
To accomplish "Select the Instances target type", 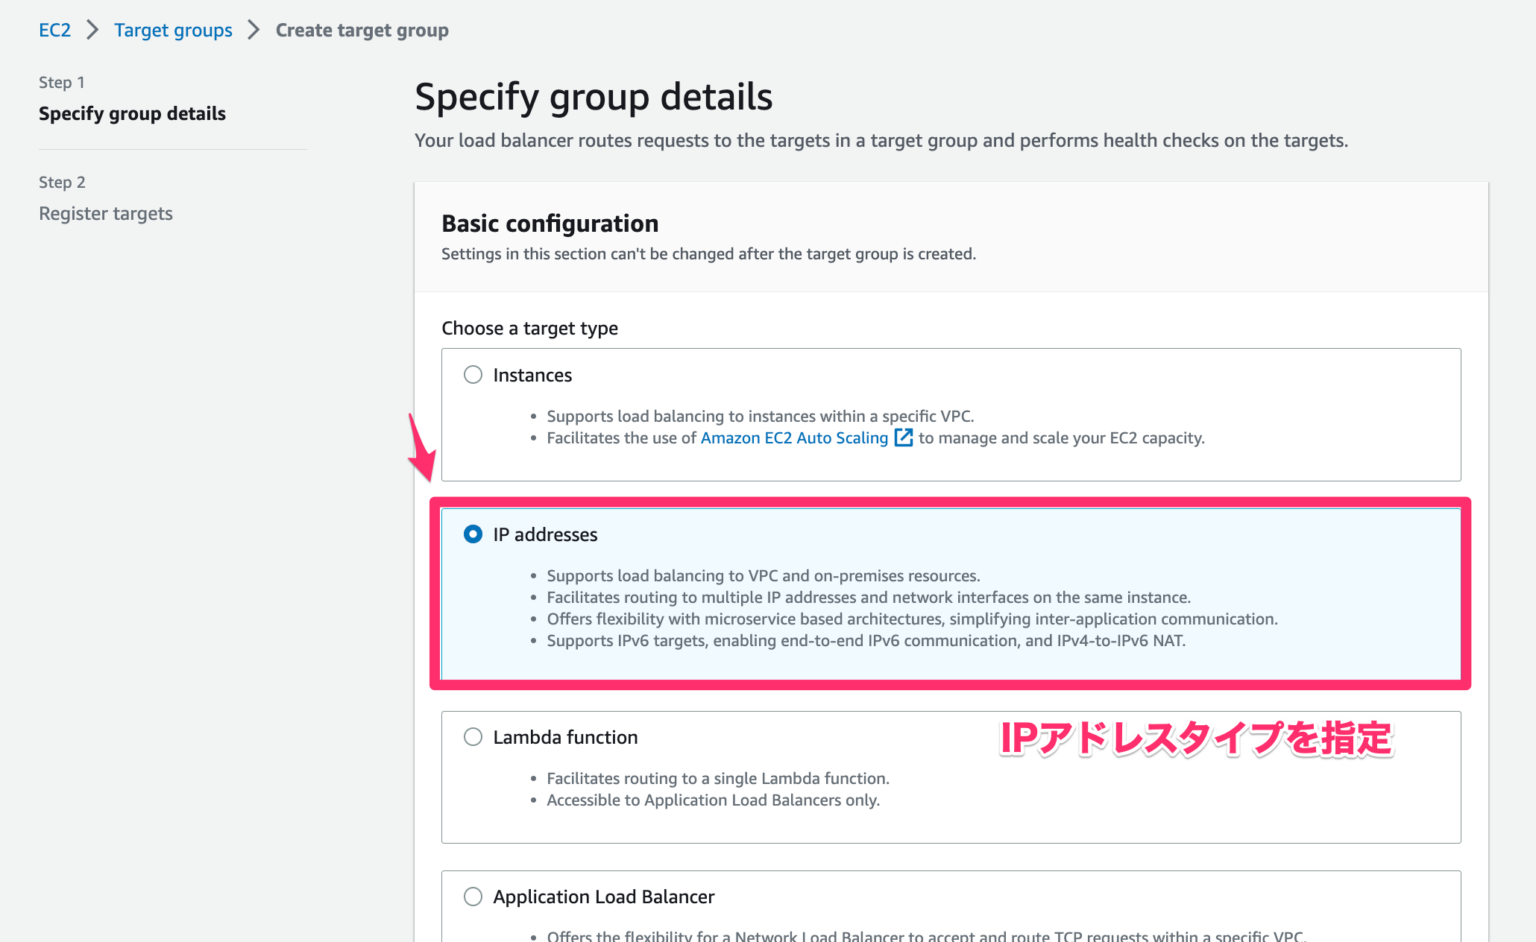I will tap(532, 374).
